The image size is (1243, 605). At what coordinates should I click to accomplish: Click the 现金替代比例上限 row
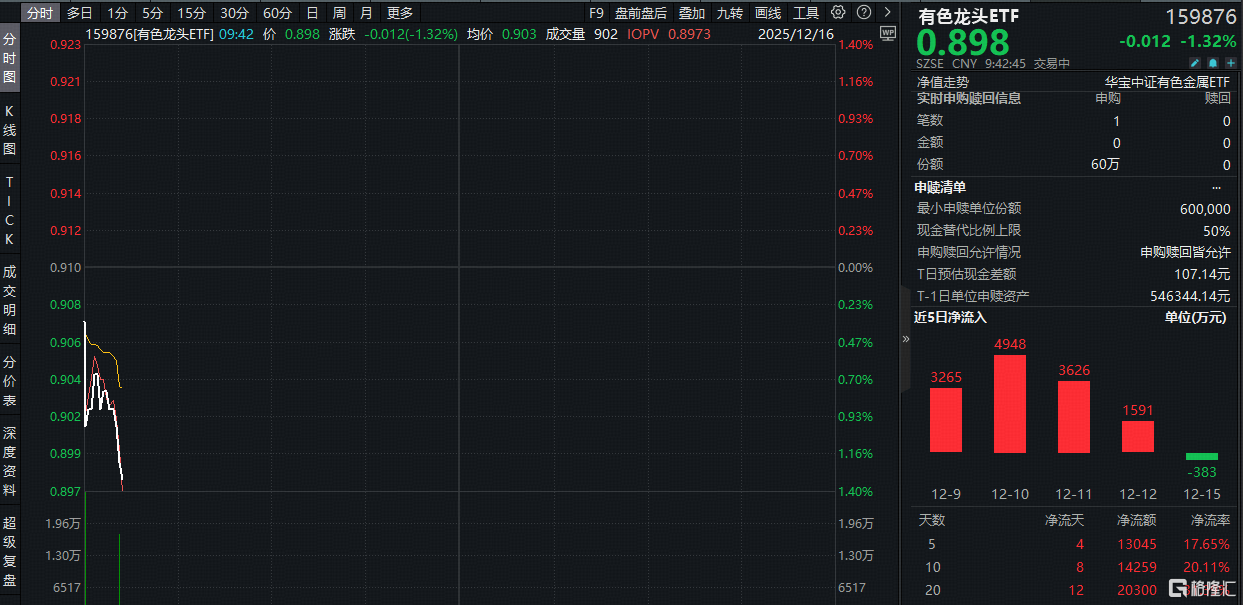click(x=1074, y=230)
